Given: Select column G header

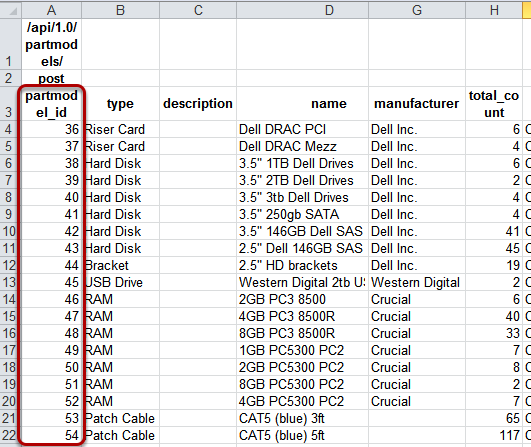Looking at the screenshot, I should pyautogui.click(x=417, y=10).
